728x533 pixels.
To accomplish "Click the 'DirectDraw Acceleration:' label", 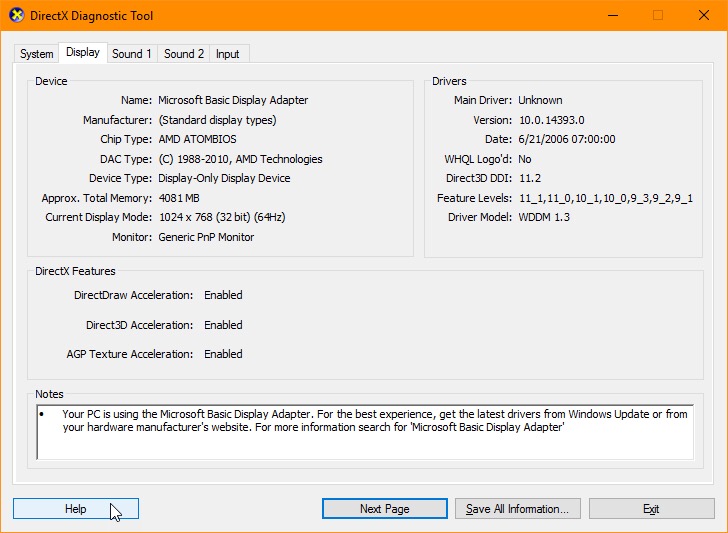I will pyautogui.click(x=133, y=295).
